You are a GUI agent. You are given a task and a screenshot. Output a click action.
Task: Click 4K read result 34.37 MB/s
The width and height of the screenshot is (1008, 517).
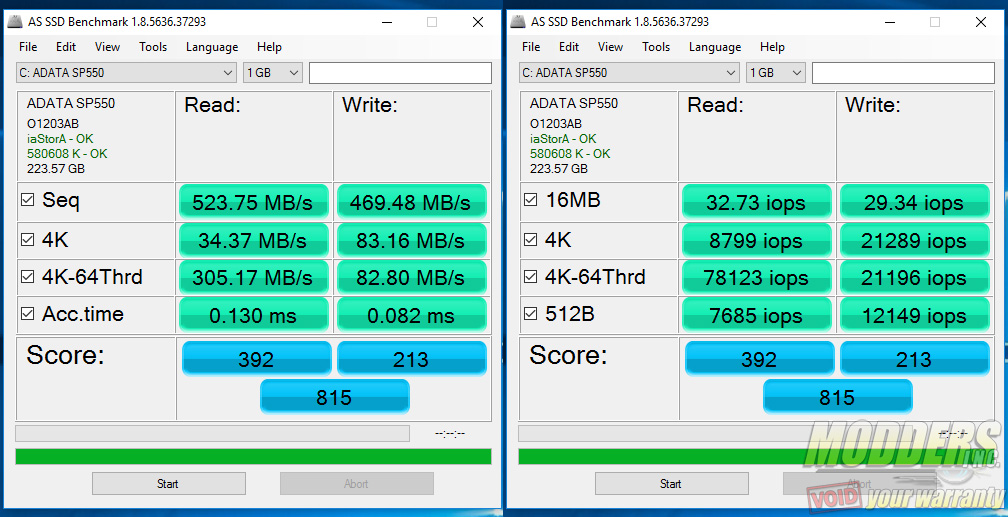[253, 240]
